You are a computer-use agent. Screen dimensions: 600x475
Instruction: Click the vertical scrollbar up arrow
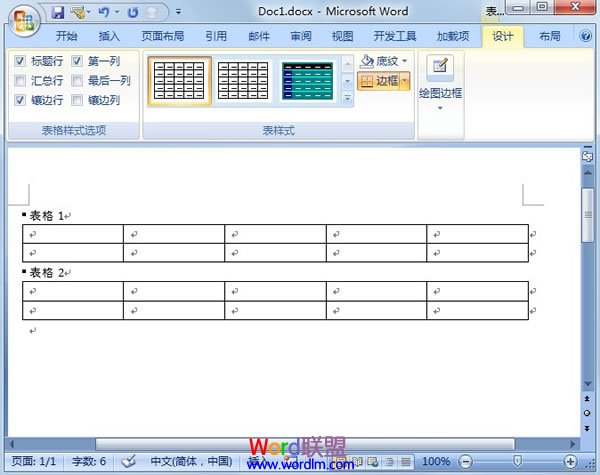click(x=588, y=173)
